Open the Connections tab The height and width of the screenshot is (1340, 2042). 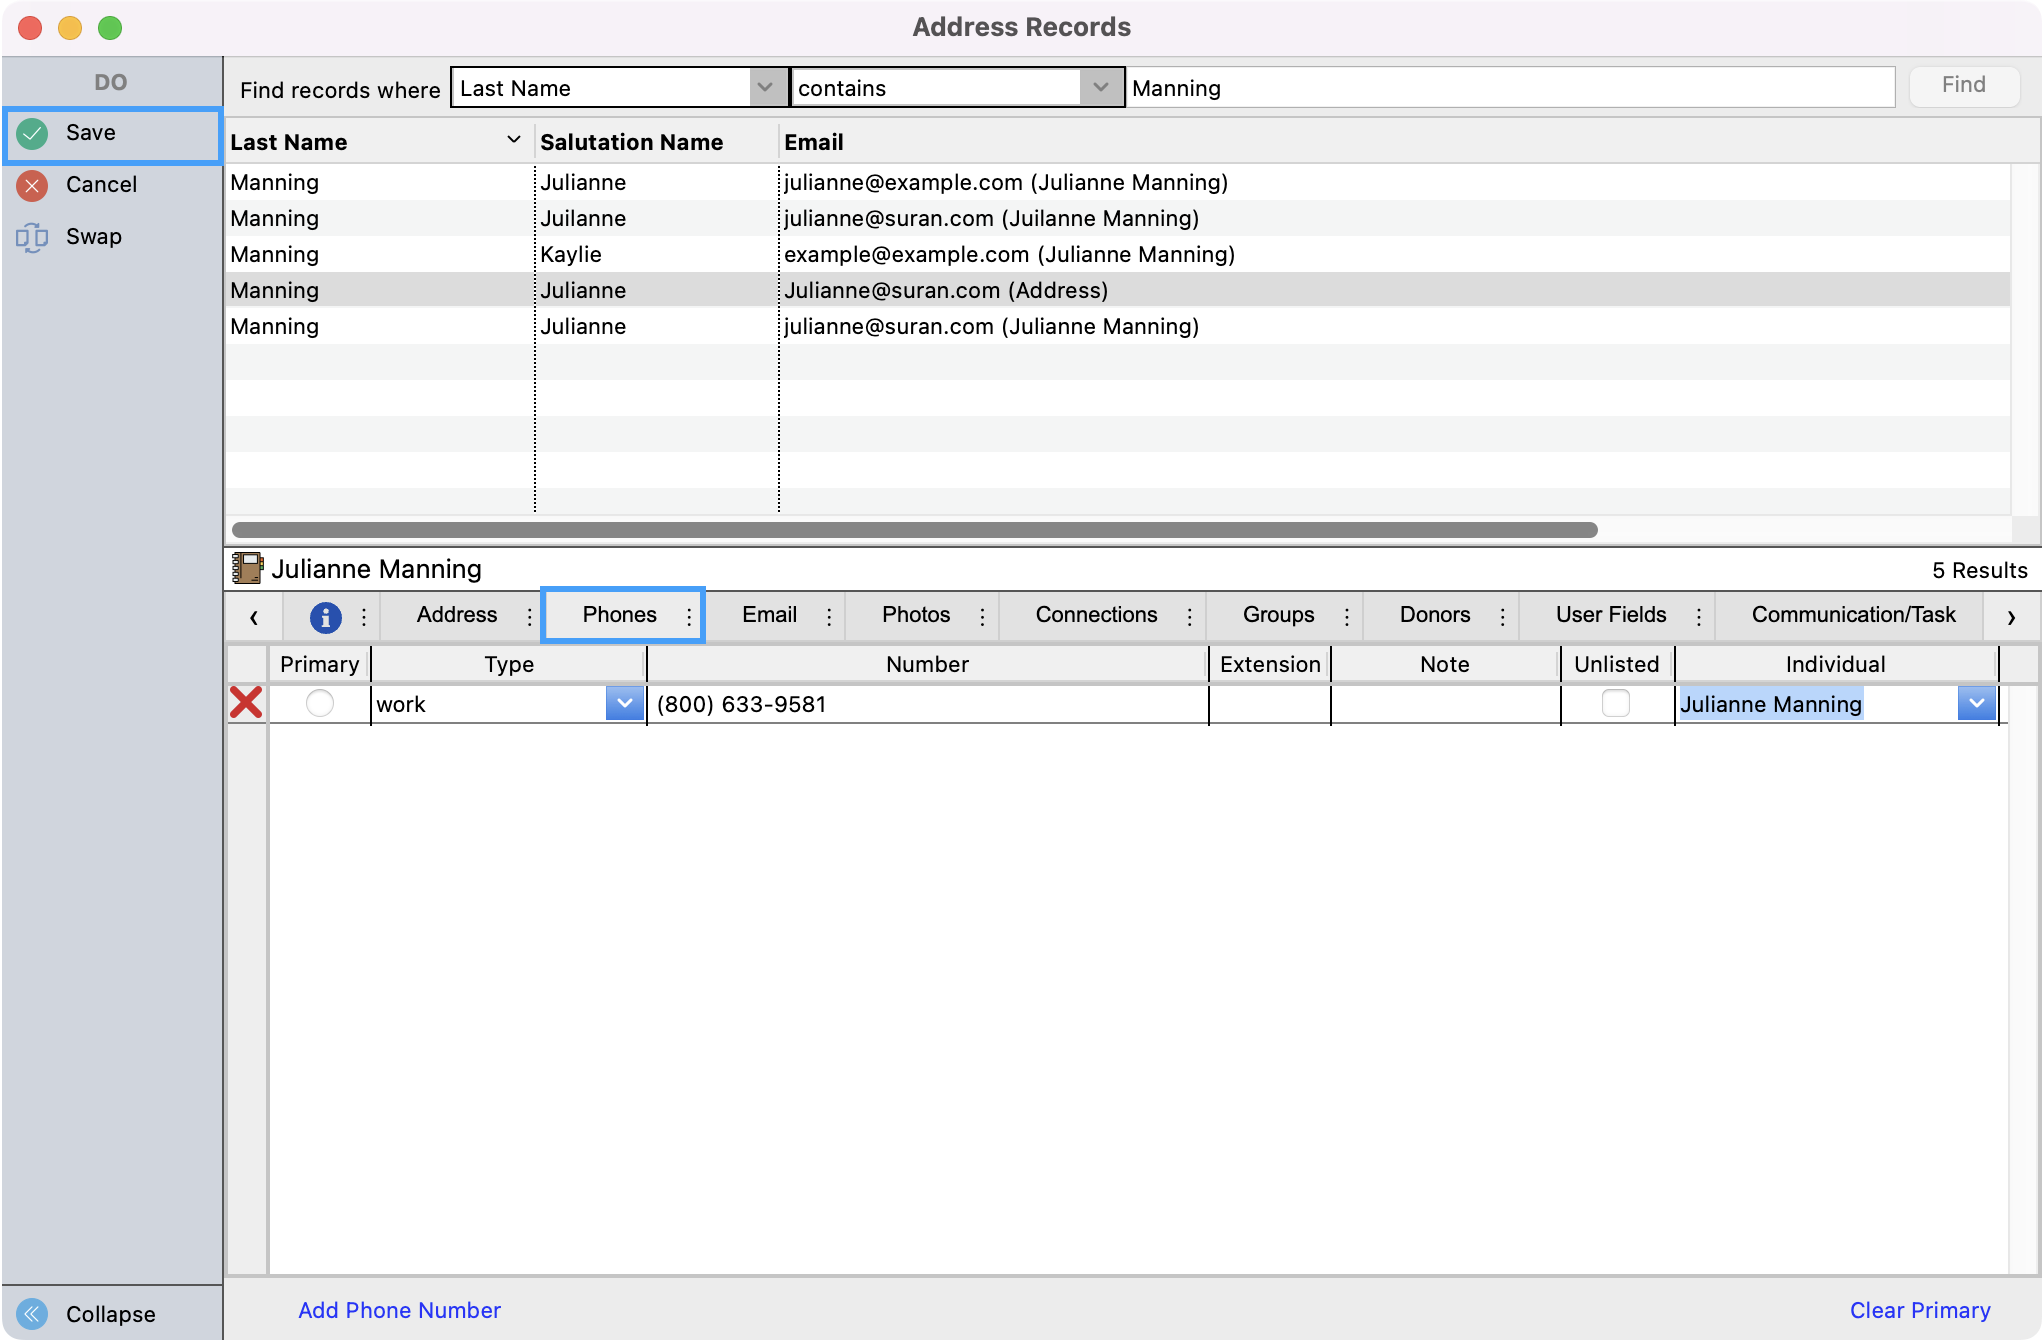pyautogui.click(x=1096, y=615)
